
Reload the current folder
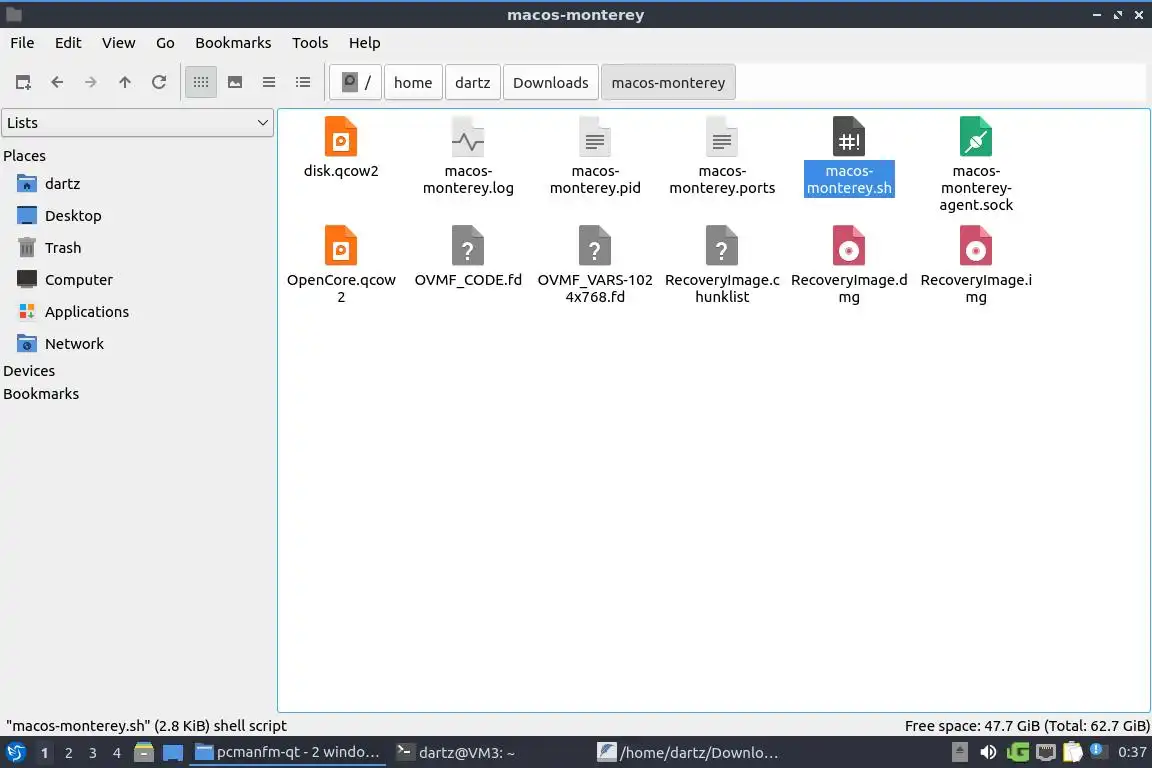pyautogui.click(x=159, y=82)
